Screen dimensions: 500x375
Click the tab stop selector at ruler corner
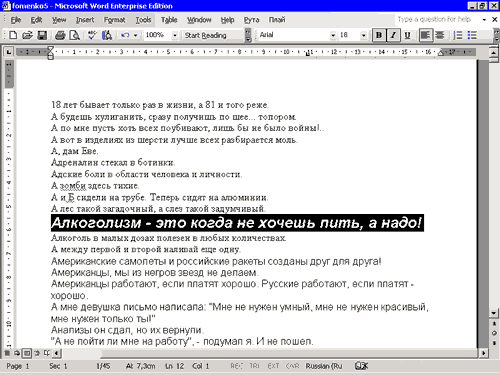(x=8, y=52)
